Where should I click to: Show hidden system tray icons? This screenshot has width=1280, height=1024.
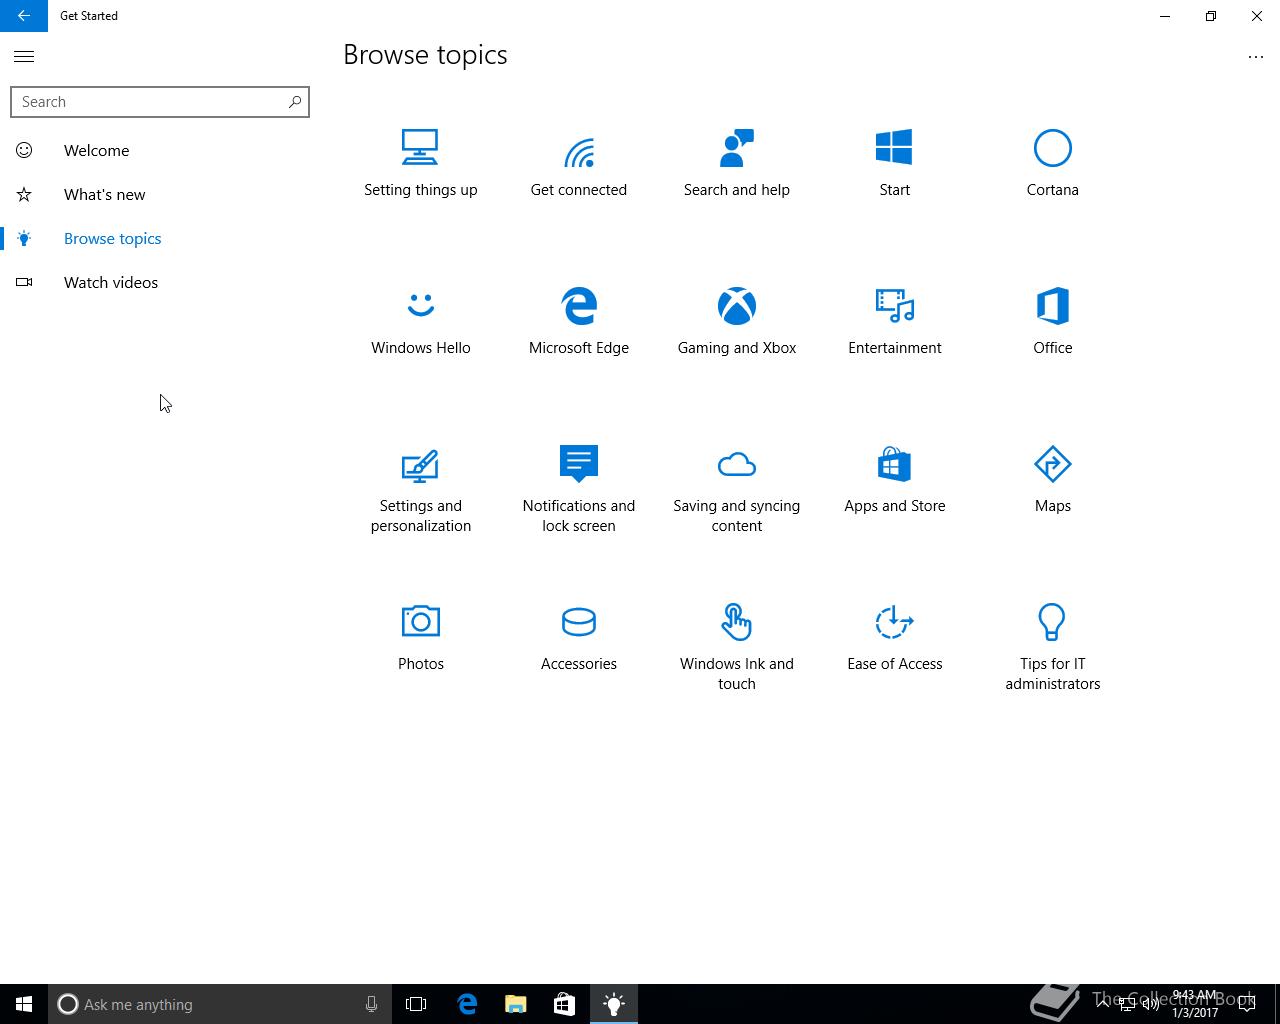click(x=1103, y=1004)
